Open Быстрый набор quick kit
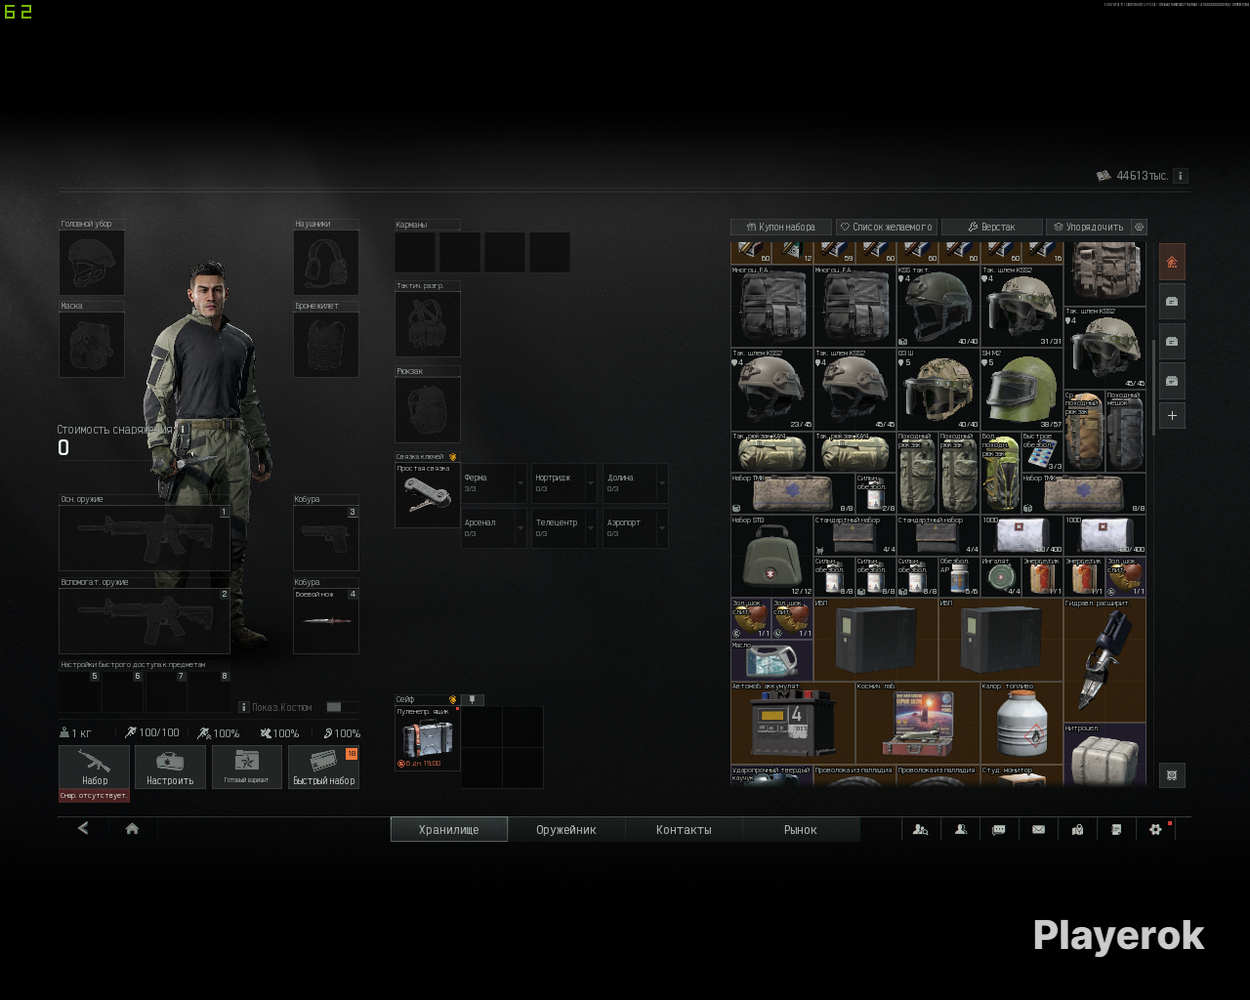1250x1000 pixels. [x=324, y=767]
